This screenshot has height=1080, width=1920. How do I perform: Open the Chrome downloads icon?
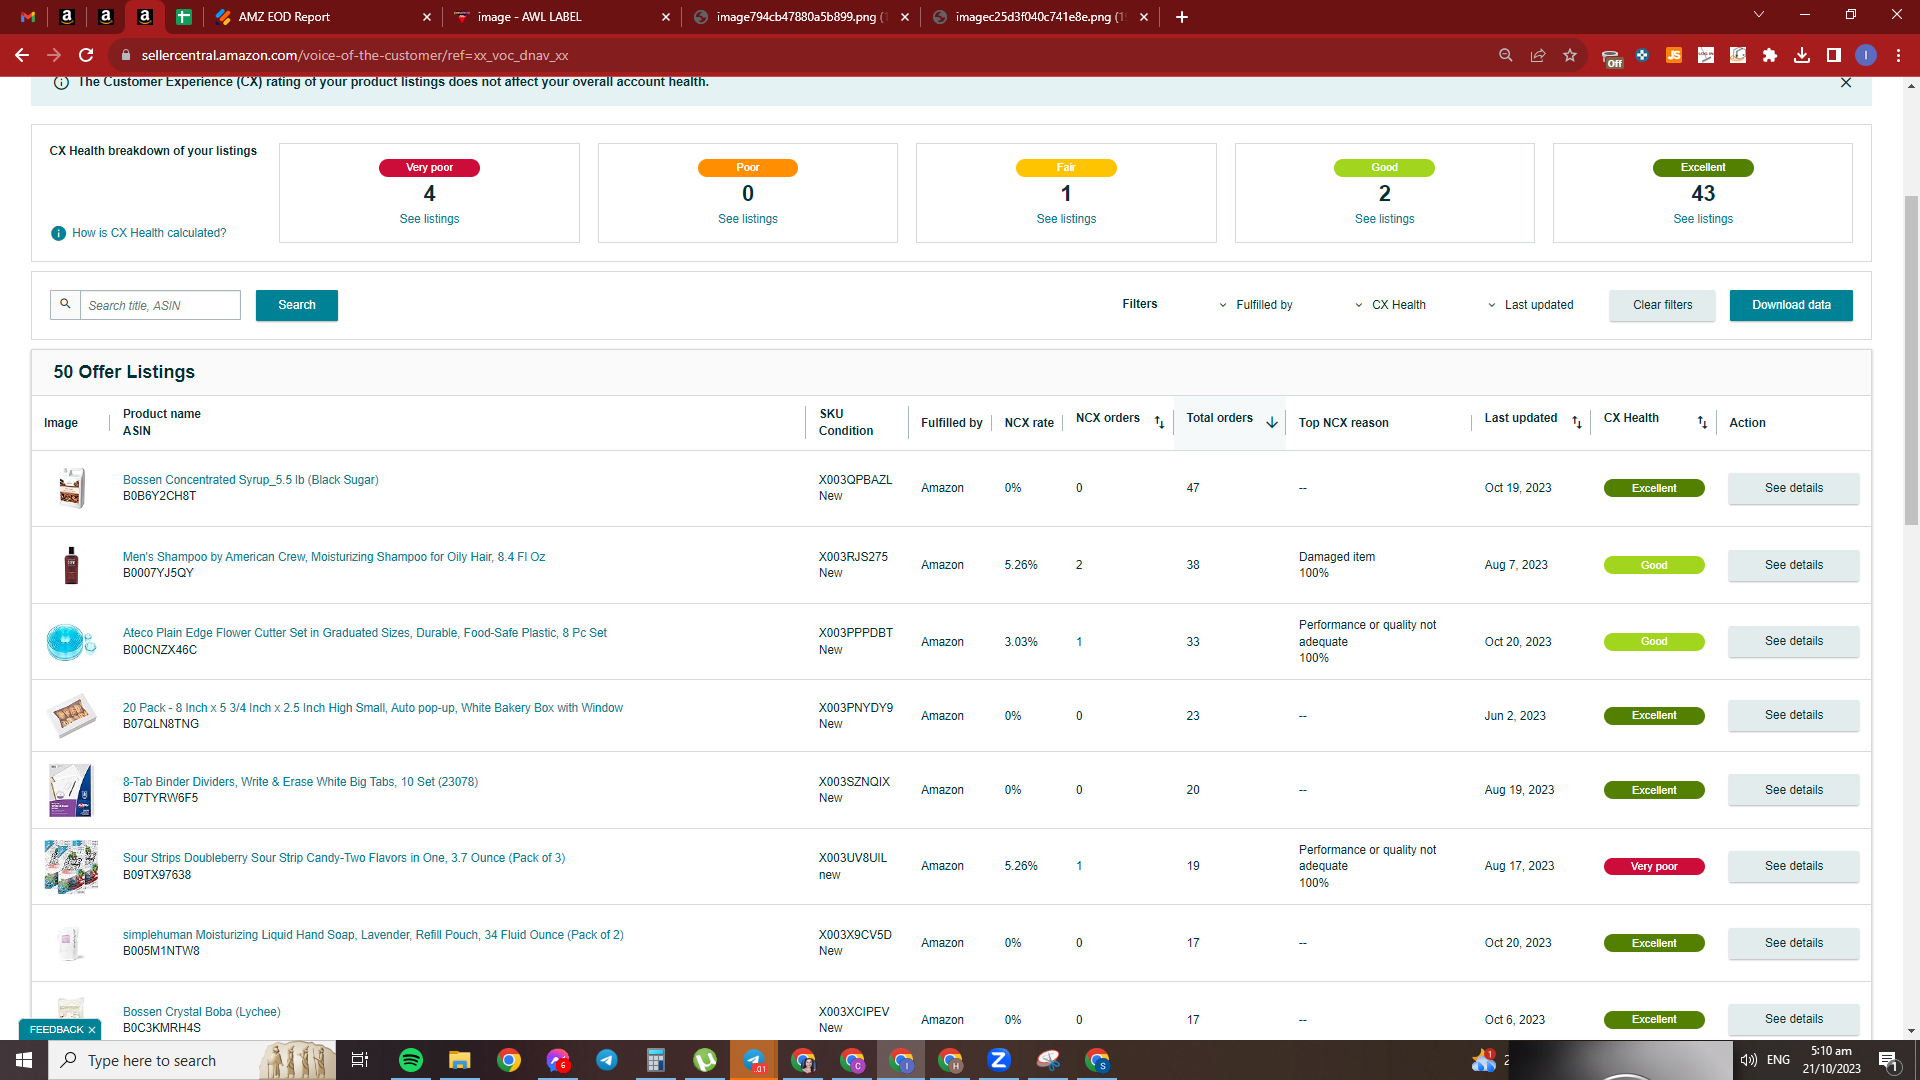pos(1802,55)
